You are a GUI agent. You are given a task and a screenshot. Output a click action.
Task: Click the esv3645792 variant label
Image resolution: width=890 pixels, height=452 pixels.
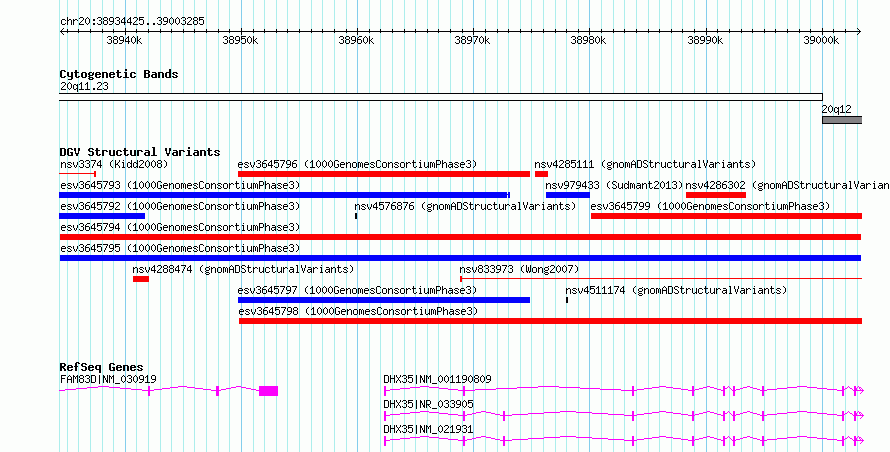click(180, 207)
